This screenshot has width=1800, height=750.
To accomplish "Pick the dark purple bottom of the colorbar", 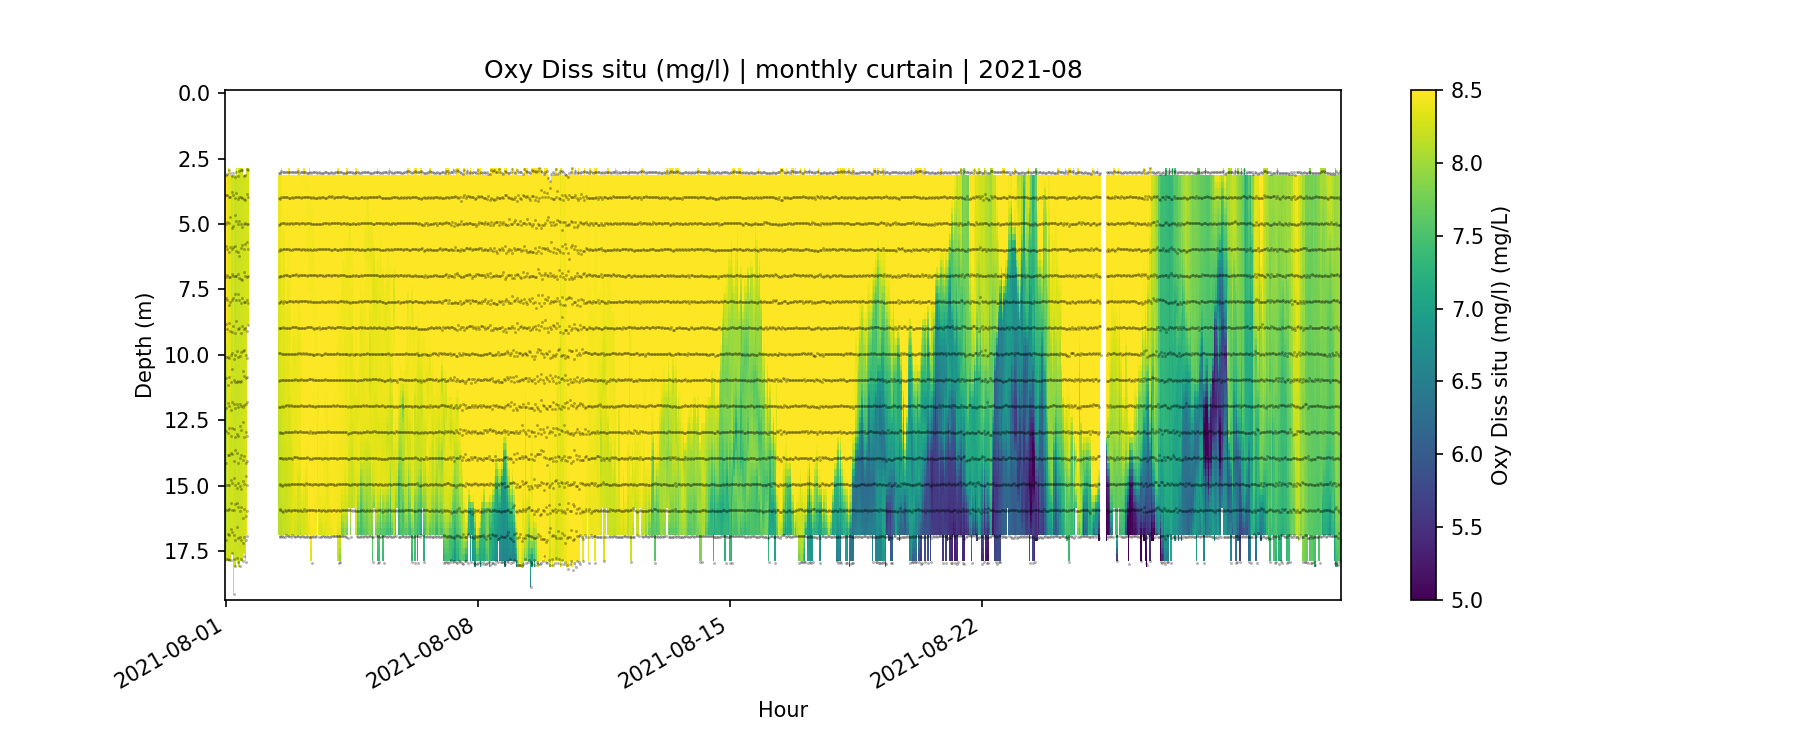I will pos(1423,594).
